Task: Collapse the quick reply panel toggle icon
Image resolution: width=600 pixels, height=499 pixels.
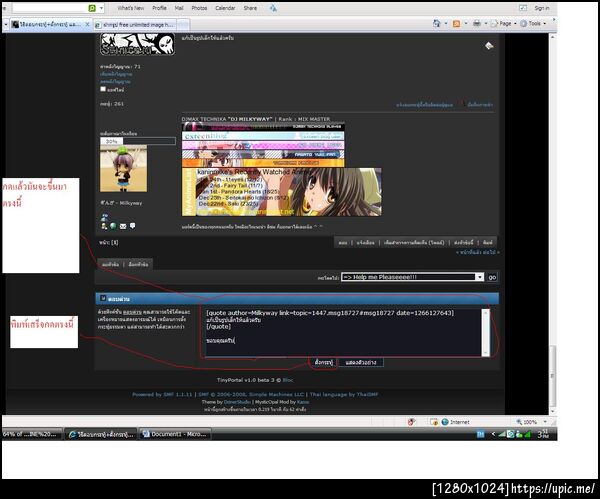Action: (x=103, y=298)
